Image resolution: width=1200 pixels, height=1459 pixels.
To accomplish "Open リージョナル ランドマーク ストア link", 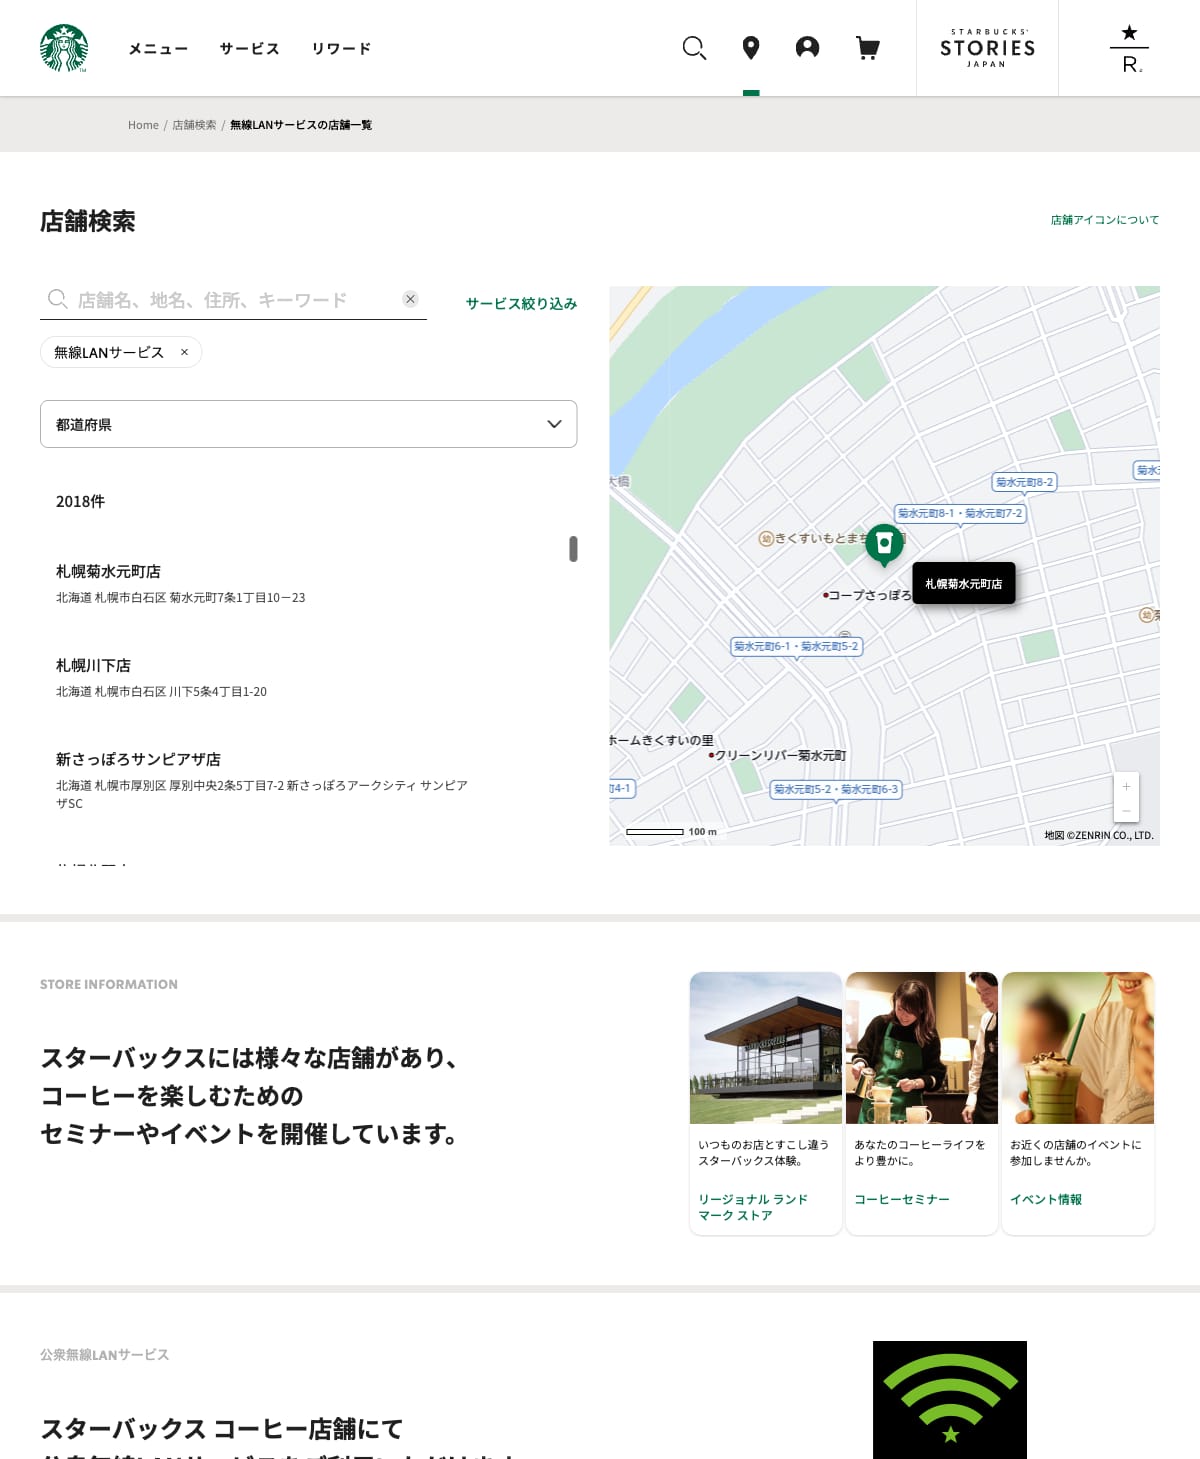I will [753, 1207].
